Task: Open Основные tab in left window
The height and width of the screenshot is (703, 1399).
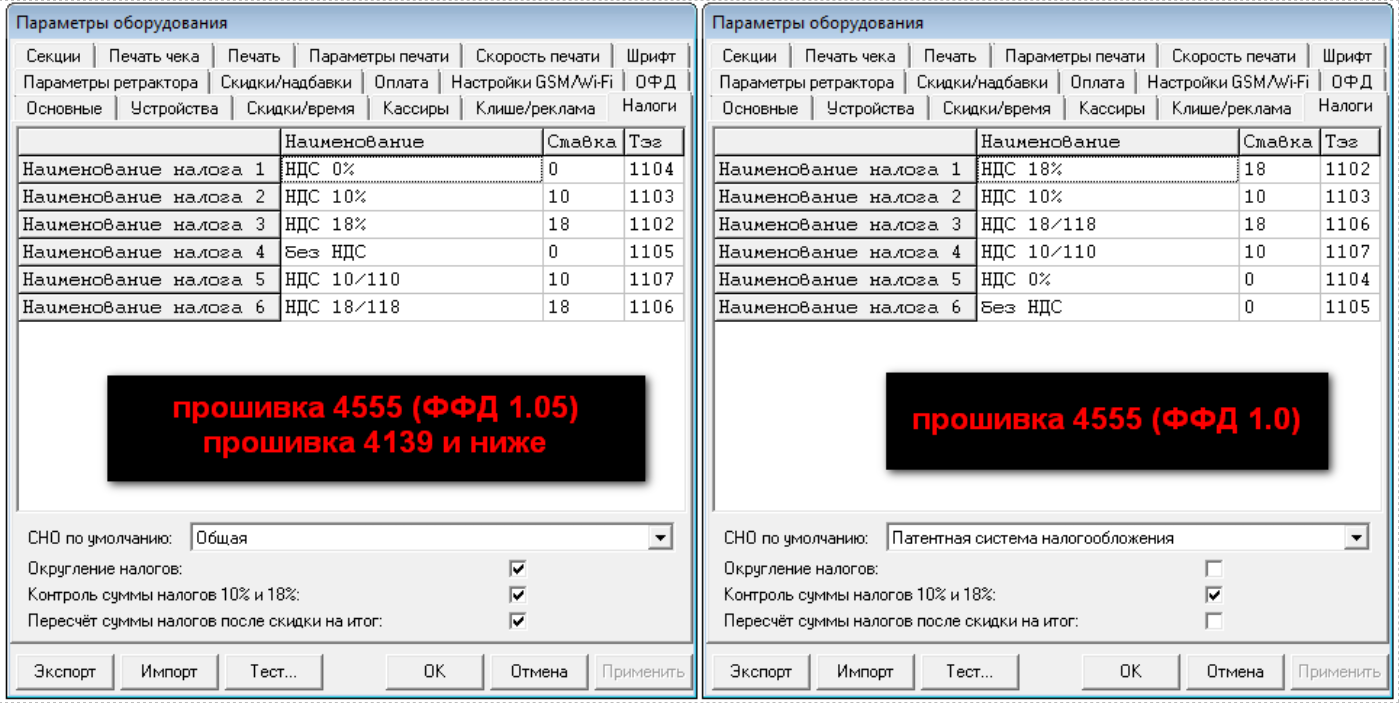Action: tap(64, 108)
